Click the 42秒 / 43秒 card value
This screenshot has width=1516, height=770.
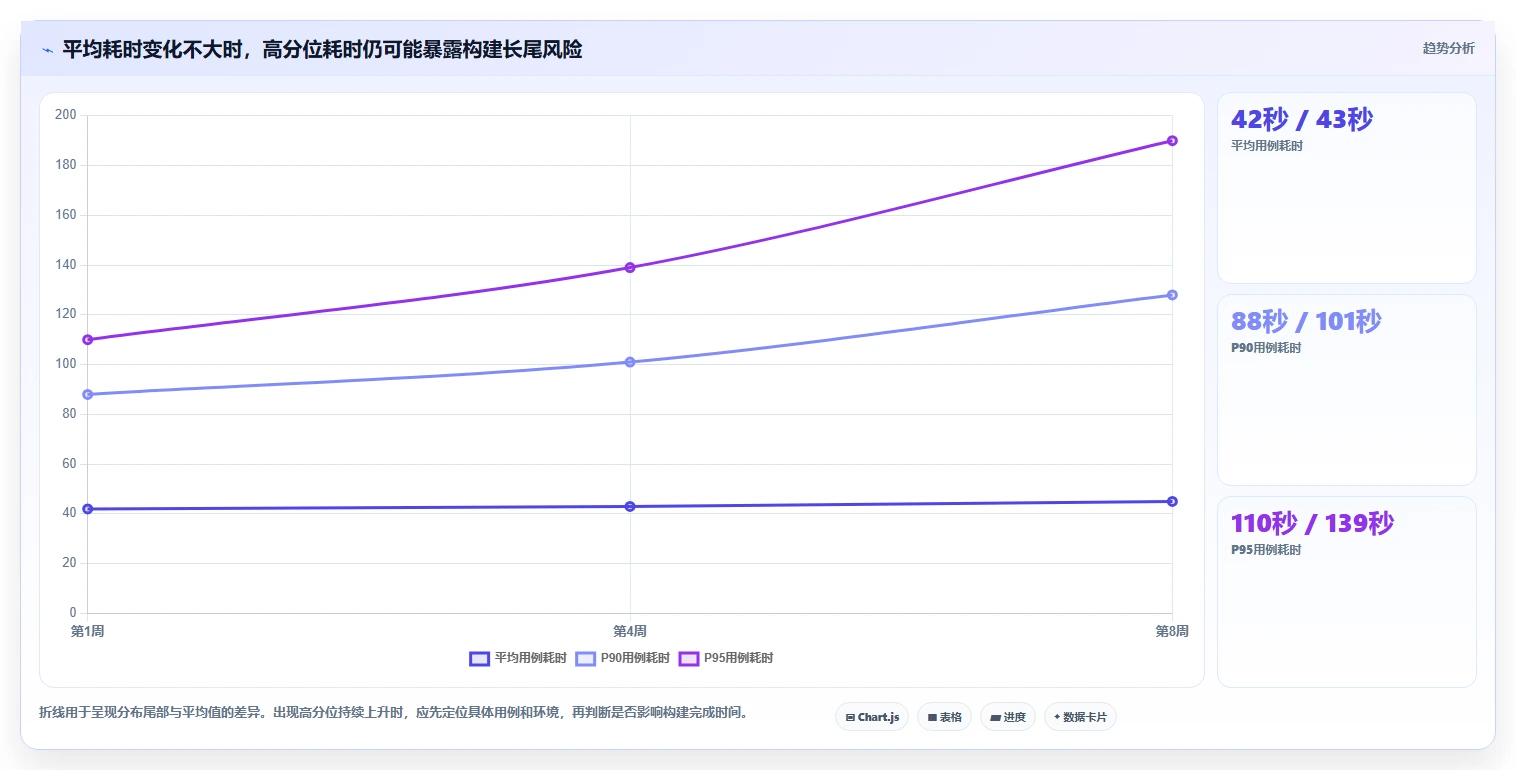(x=1302, y=119)
